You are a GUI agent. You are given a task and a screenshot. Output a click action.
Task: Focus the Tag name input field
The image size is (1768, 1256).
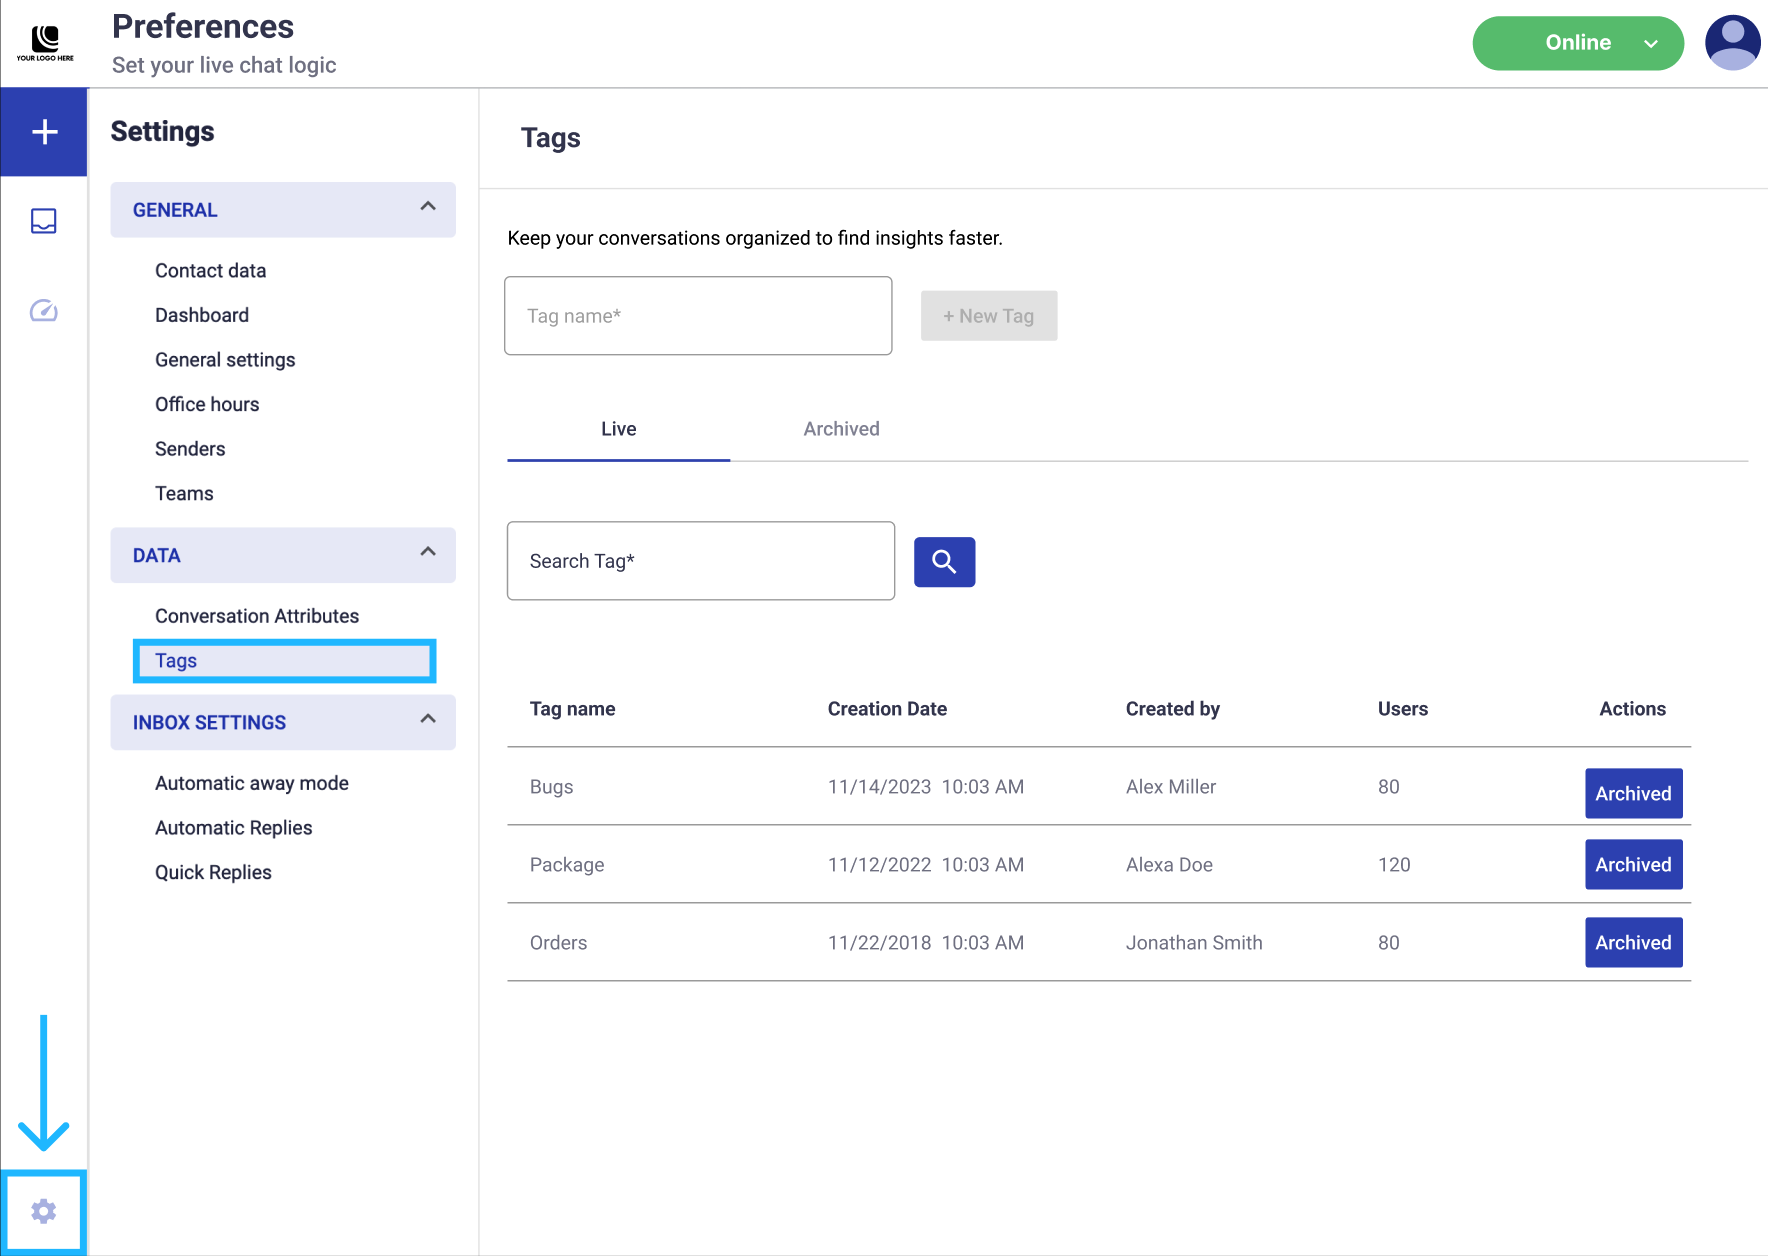(698, 316)
